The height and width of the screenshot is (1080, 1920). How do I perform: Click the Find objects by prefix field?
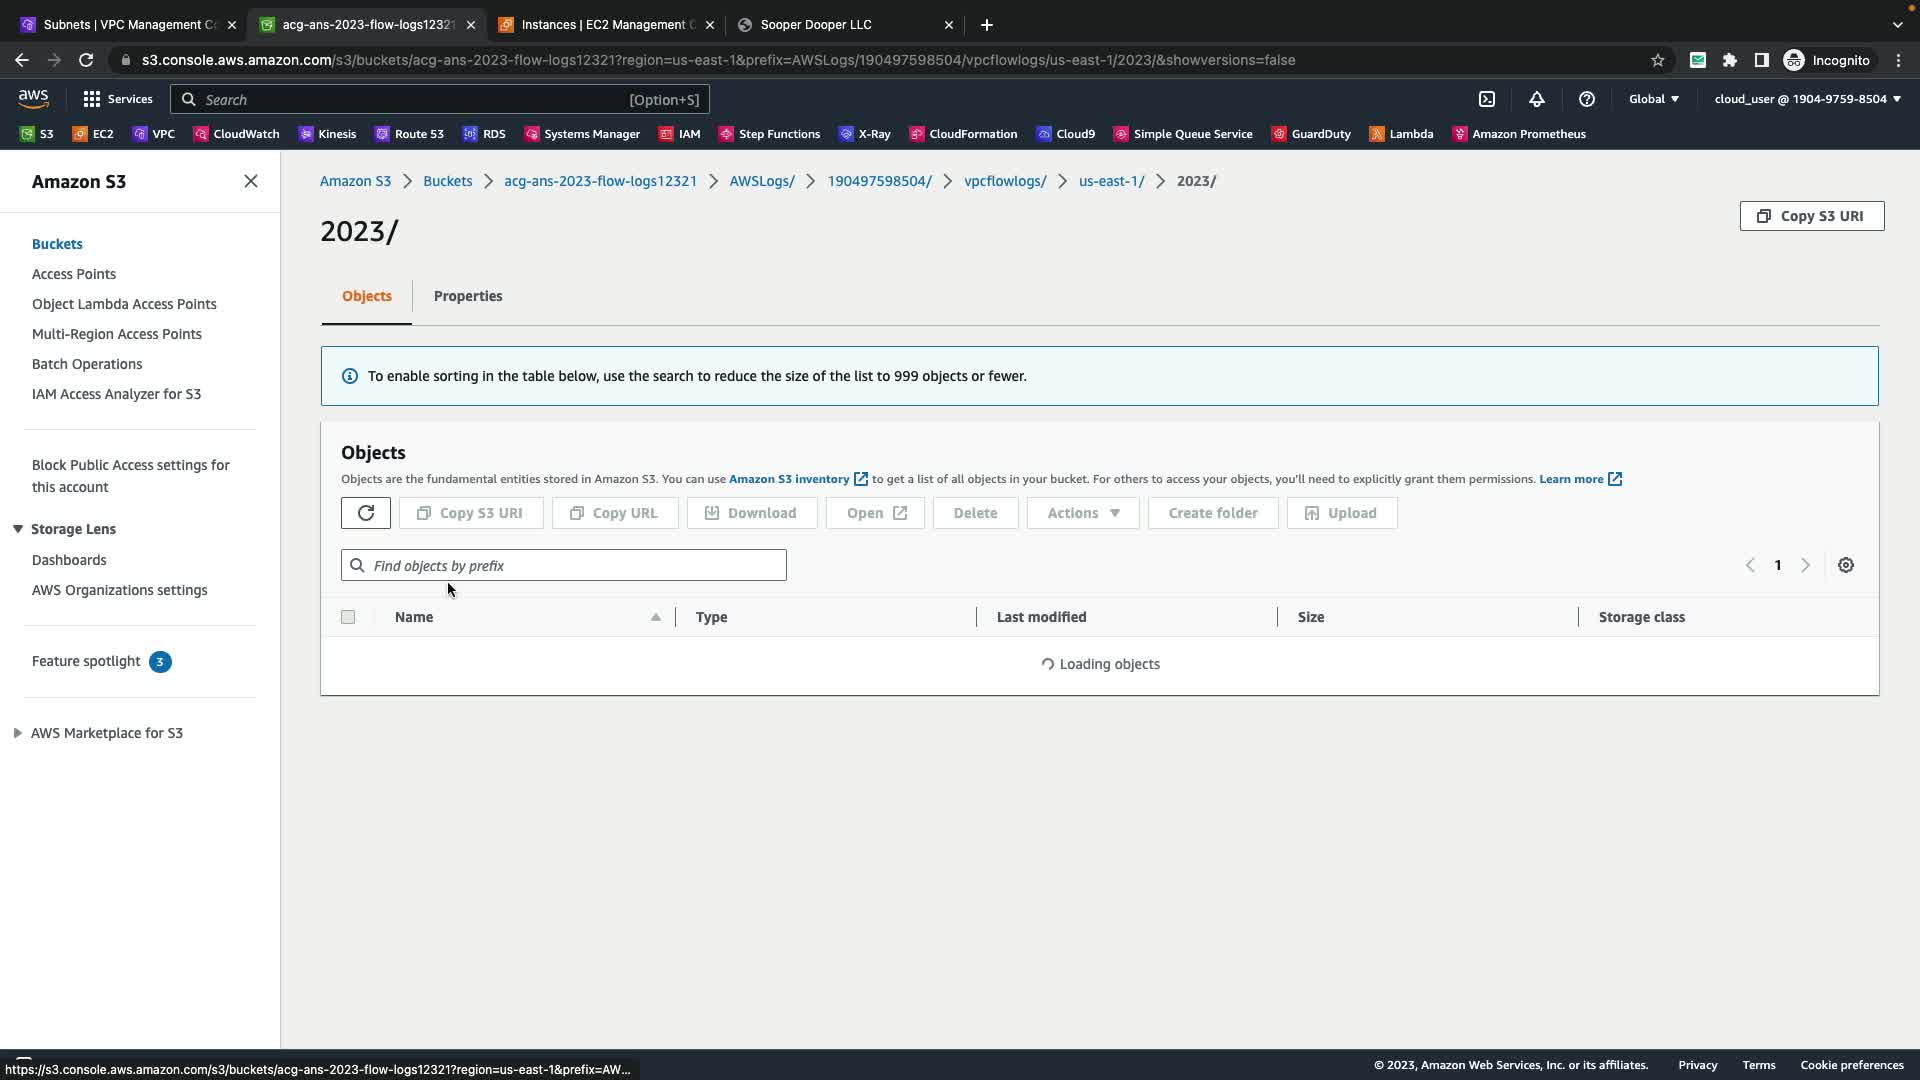coord(564,565)
